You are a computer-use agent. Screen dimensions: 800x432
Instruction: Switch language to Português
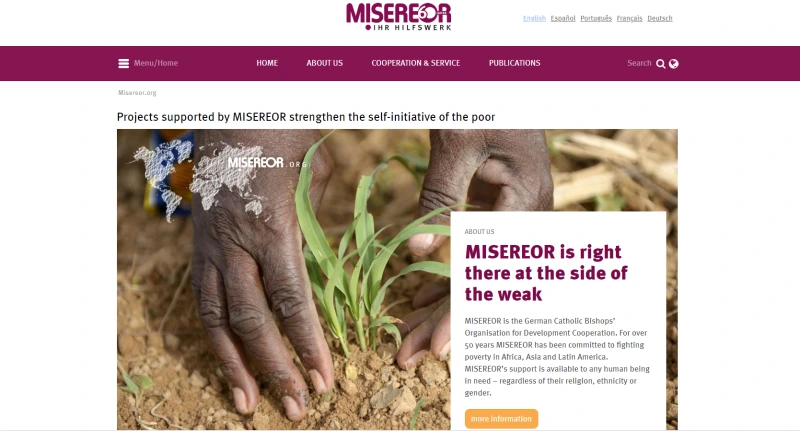(596, 18)
